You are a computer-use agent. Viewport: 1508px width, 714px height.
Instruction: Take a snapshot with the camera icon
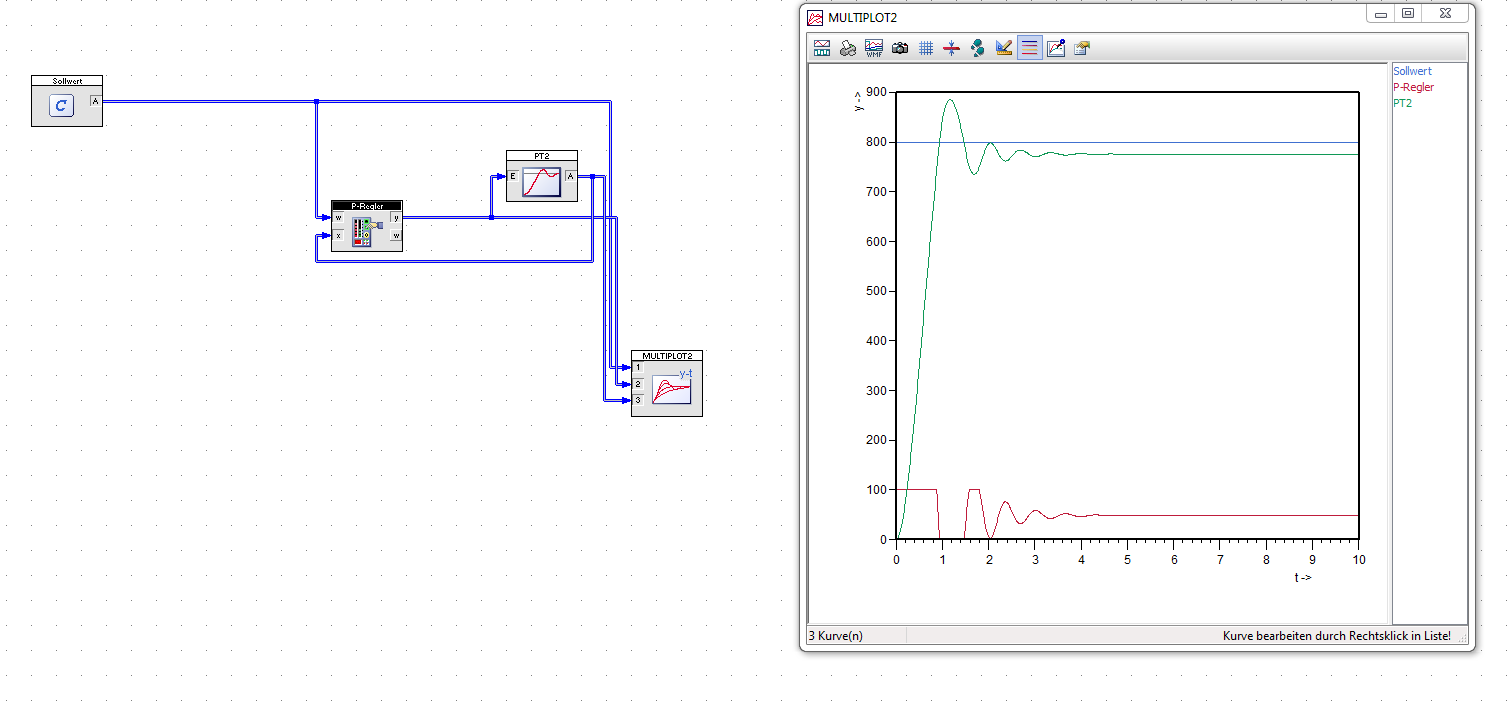tap(900, 47)
